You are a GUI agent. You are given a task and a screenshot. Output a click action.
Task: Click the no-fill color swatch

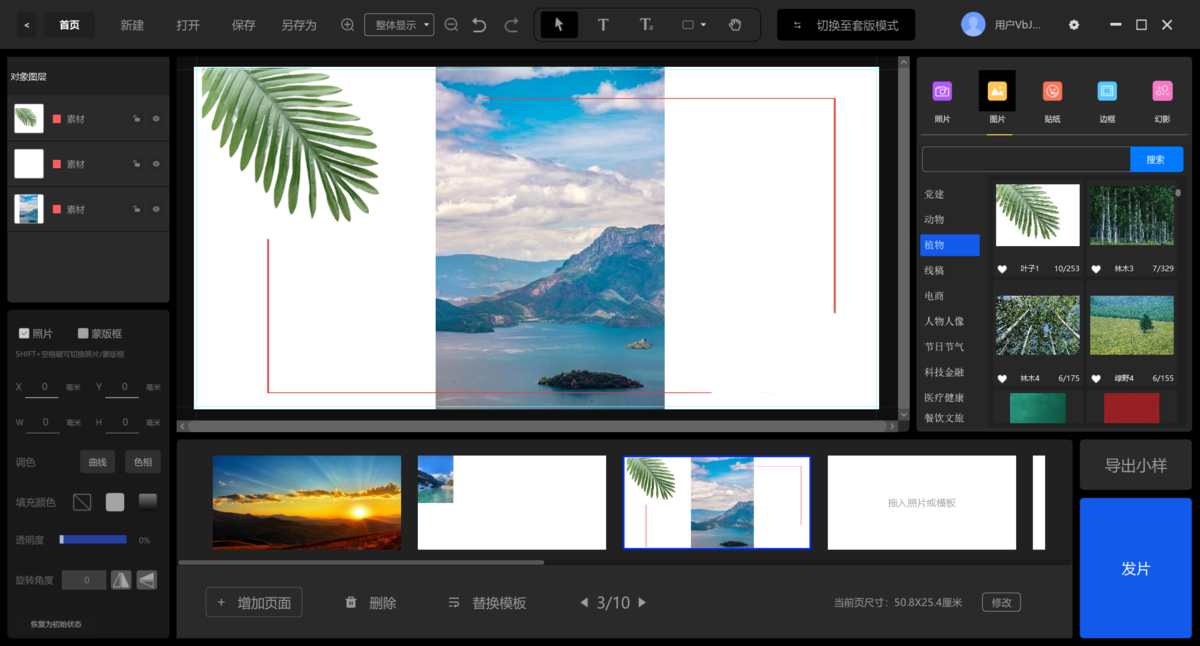click(83, 501)
